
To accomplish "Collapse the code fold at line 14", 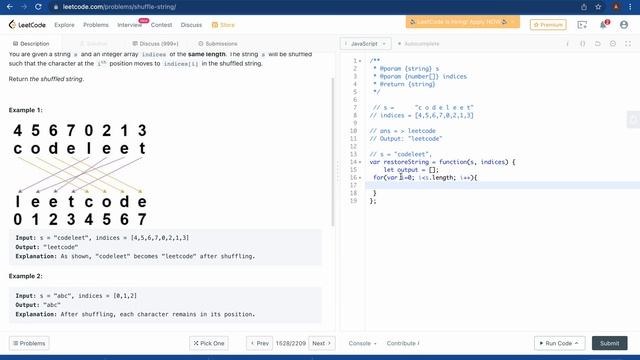I will tap(360, 162).
